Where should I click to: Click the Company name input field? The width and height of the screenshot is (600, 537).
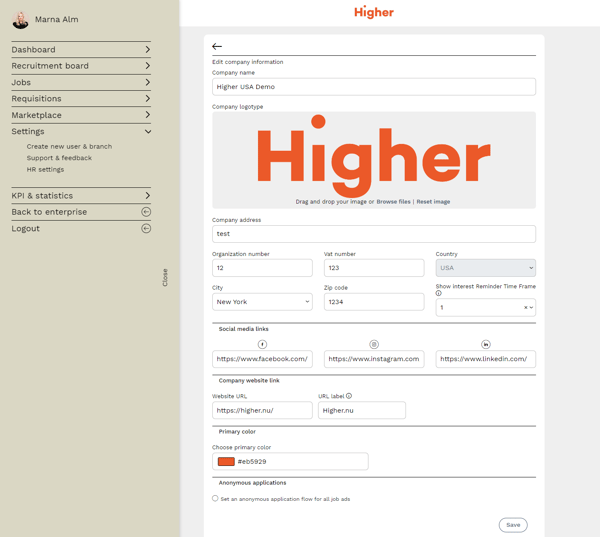[x=374, y=87]
